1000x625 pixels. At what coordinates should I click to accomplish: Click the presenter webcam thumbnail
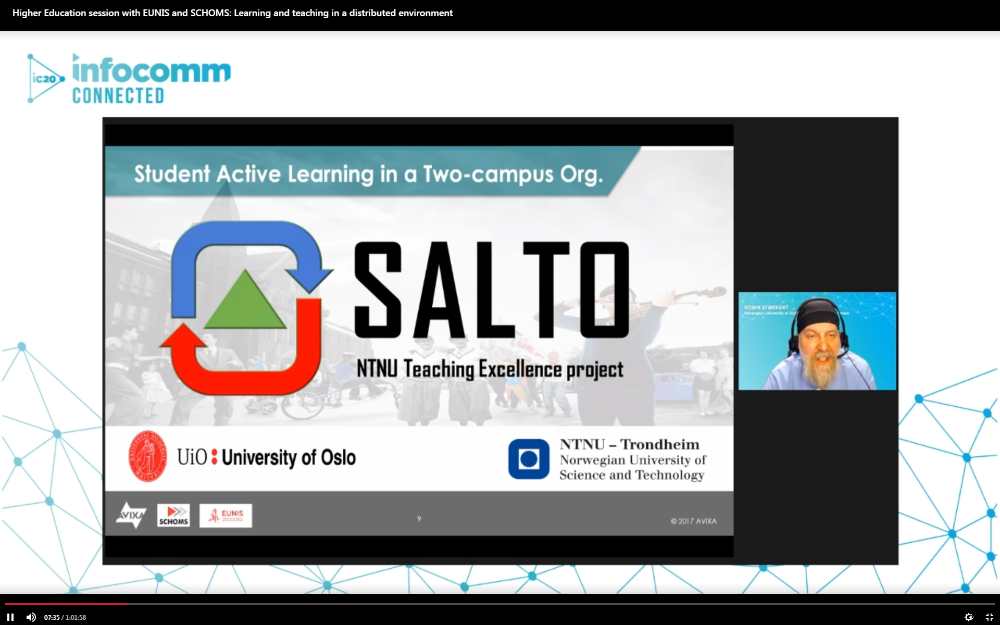[x=817, y=341]
